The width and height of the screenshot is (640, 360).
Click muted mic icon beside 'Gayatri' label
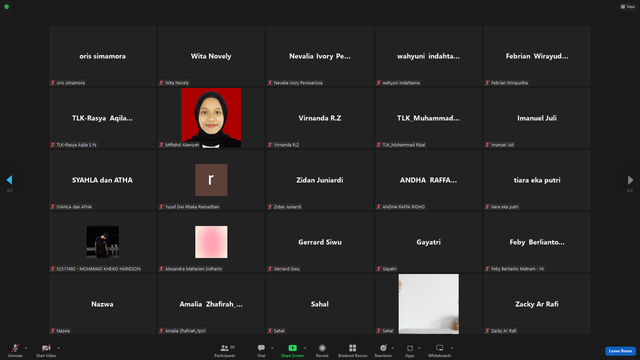(x=379, y=269)
